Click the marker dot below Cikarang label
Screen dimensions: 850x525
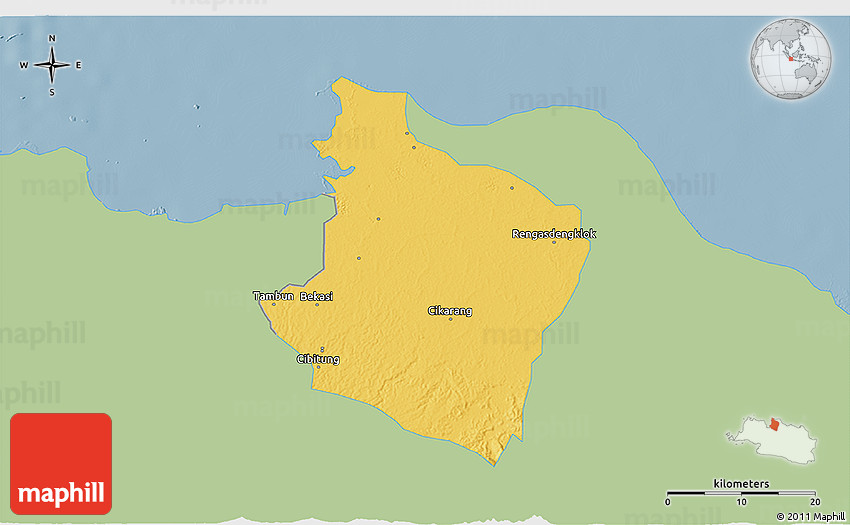click(x=451, y=319)
